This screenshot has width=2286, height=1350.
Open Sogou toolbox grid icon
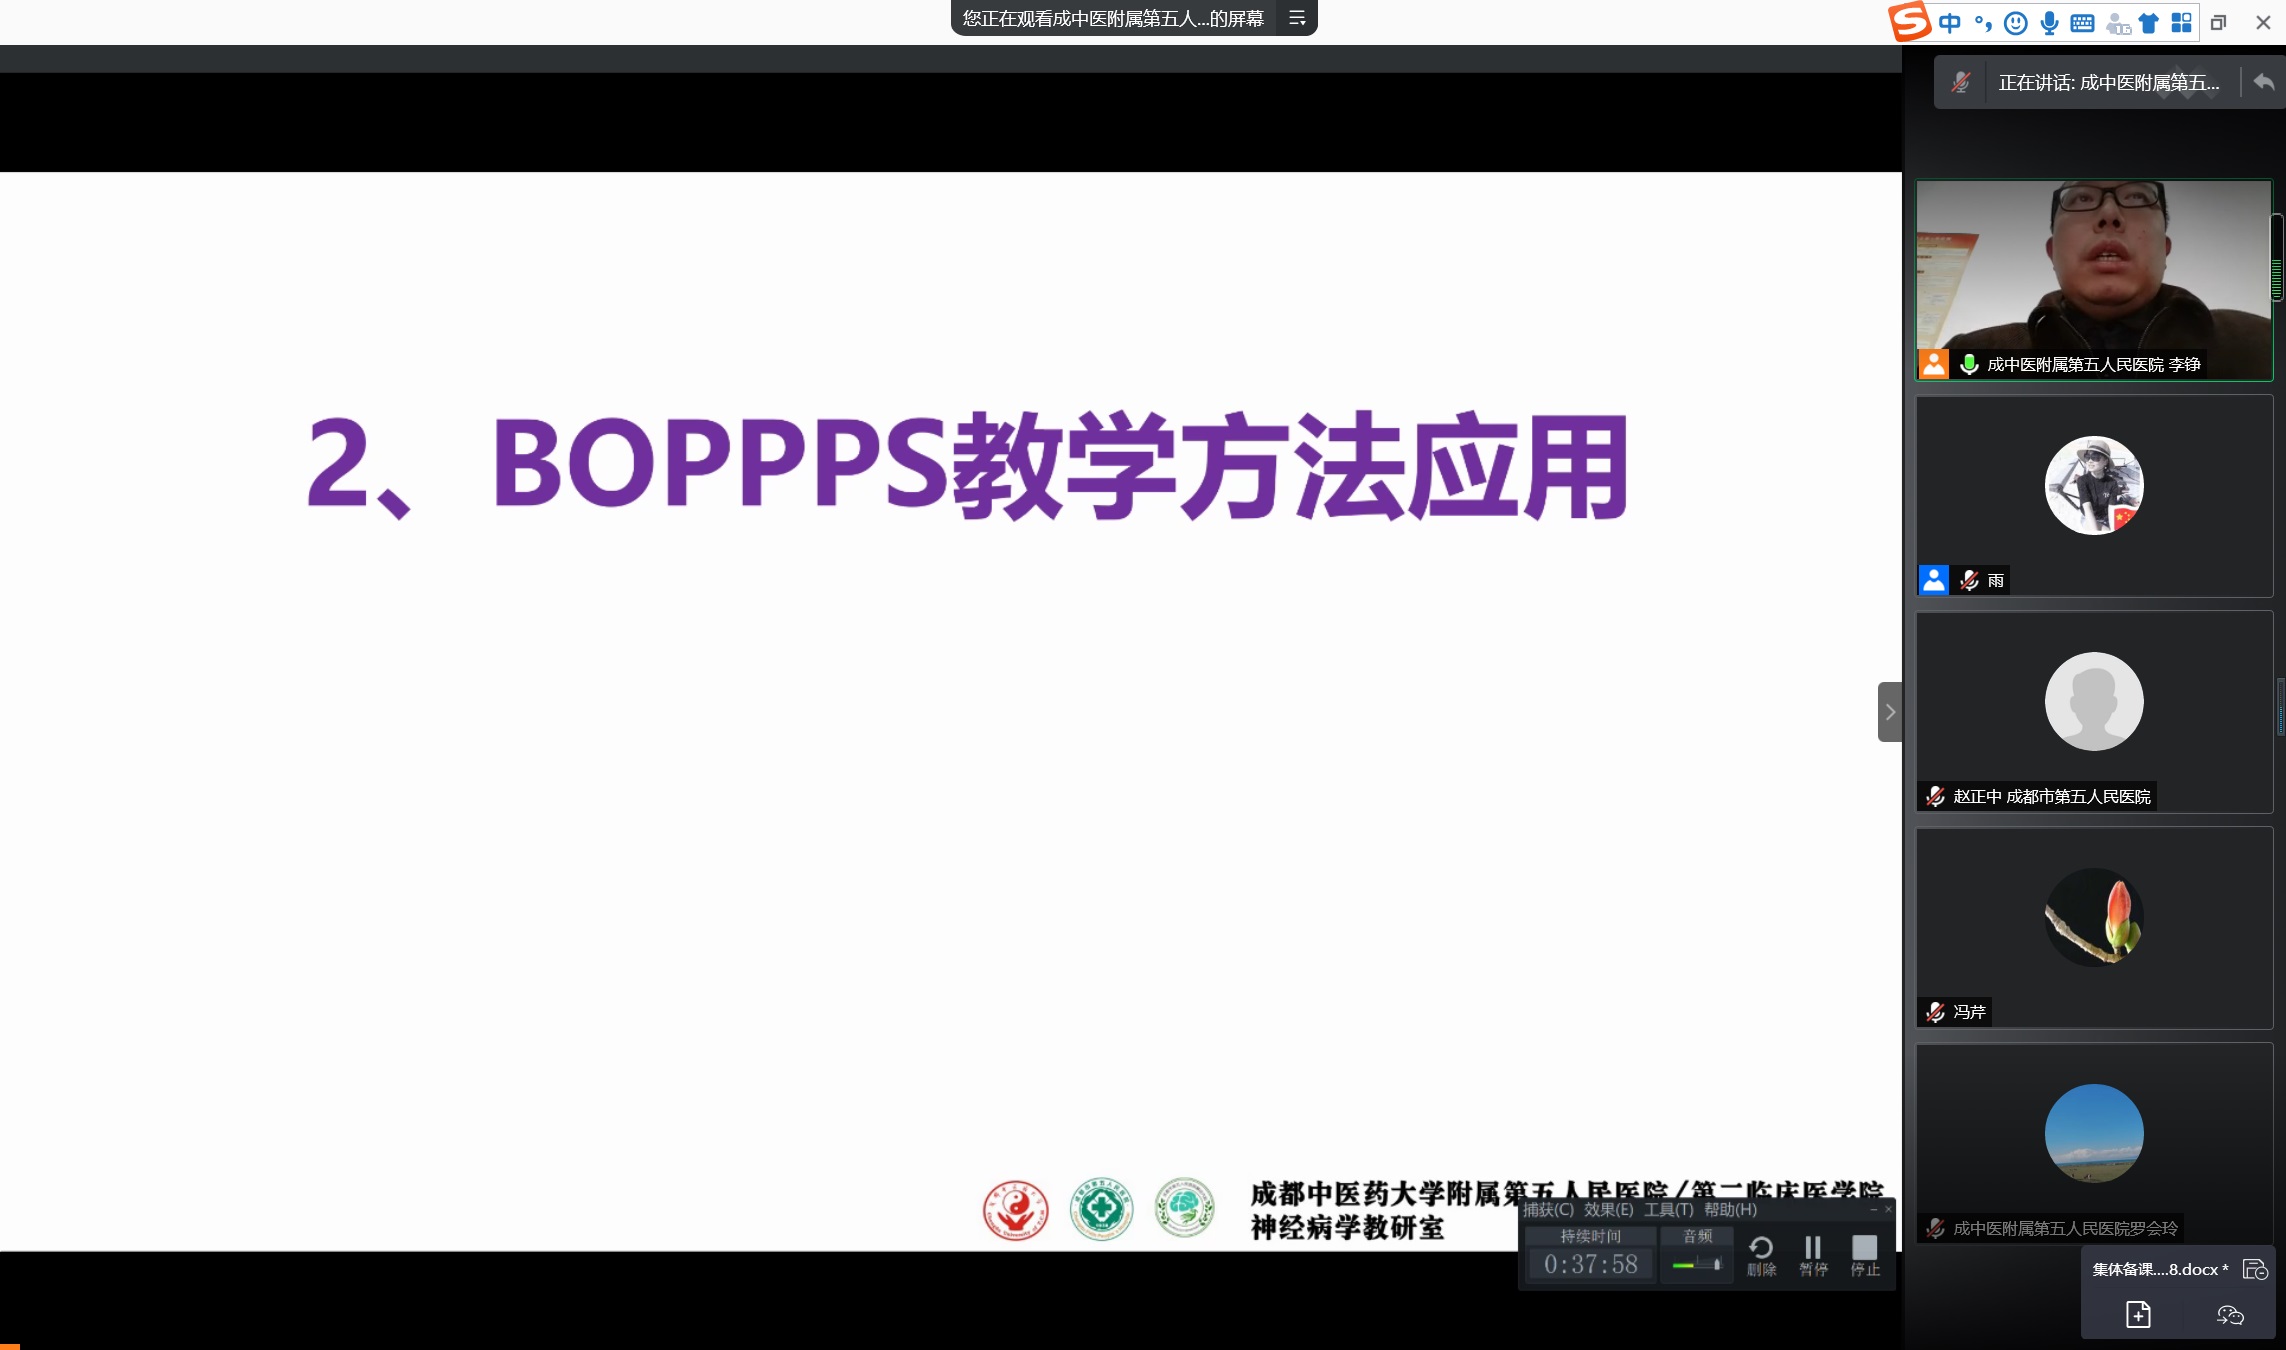[x=2181, y=23]
